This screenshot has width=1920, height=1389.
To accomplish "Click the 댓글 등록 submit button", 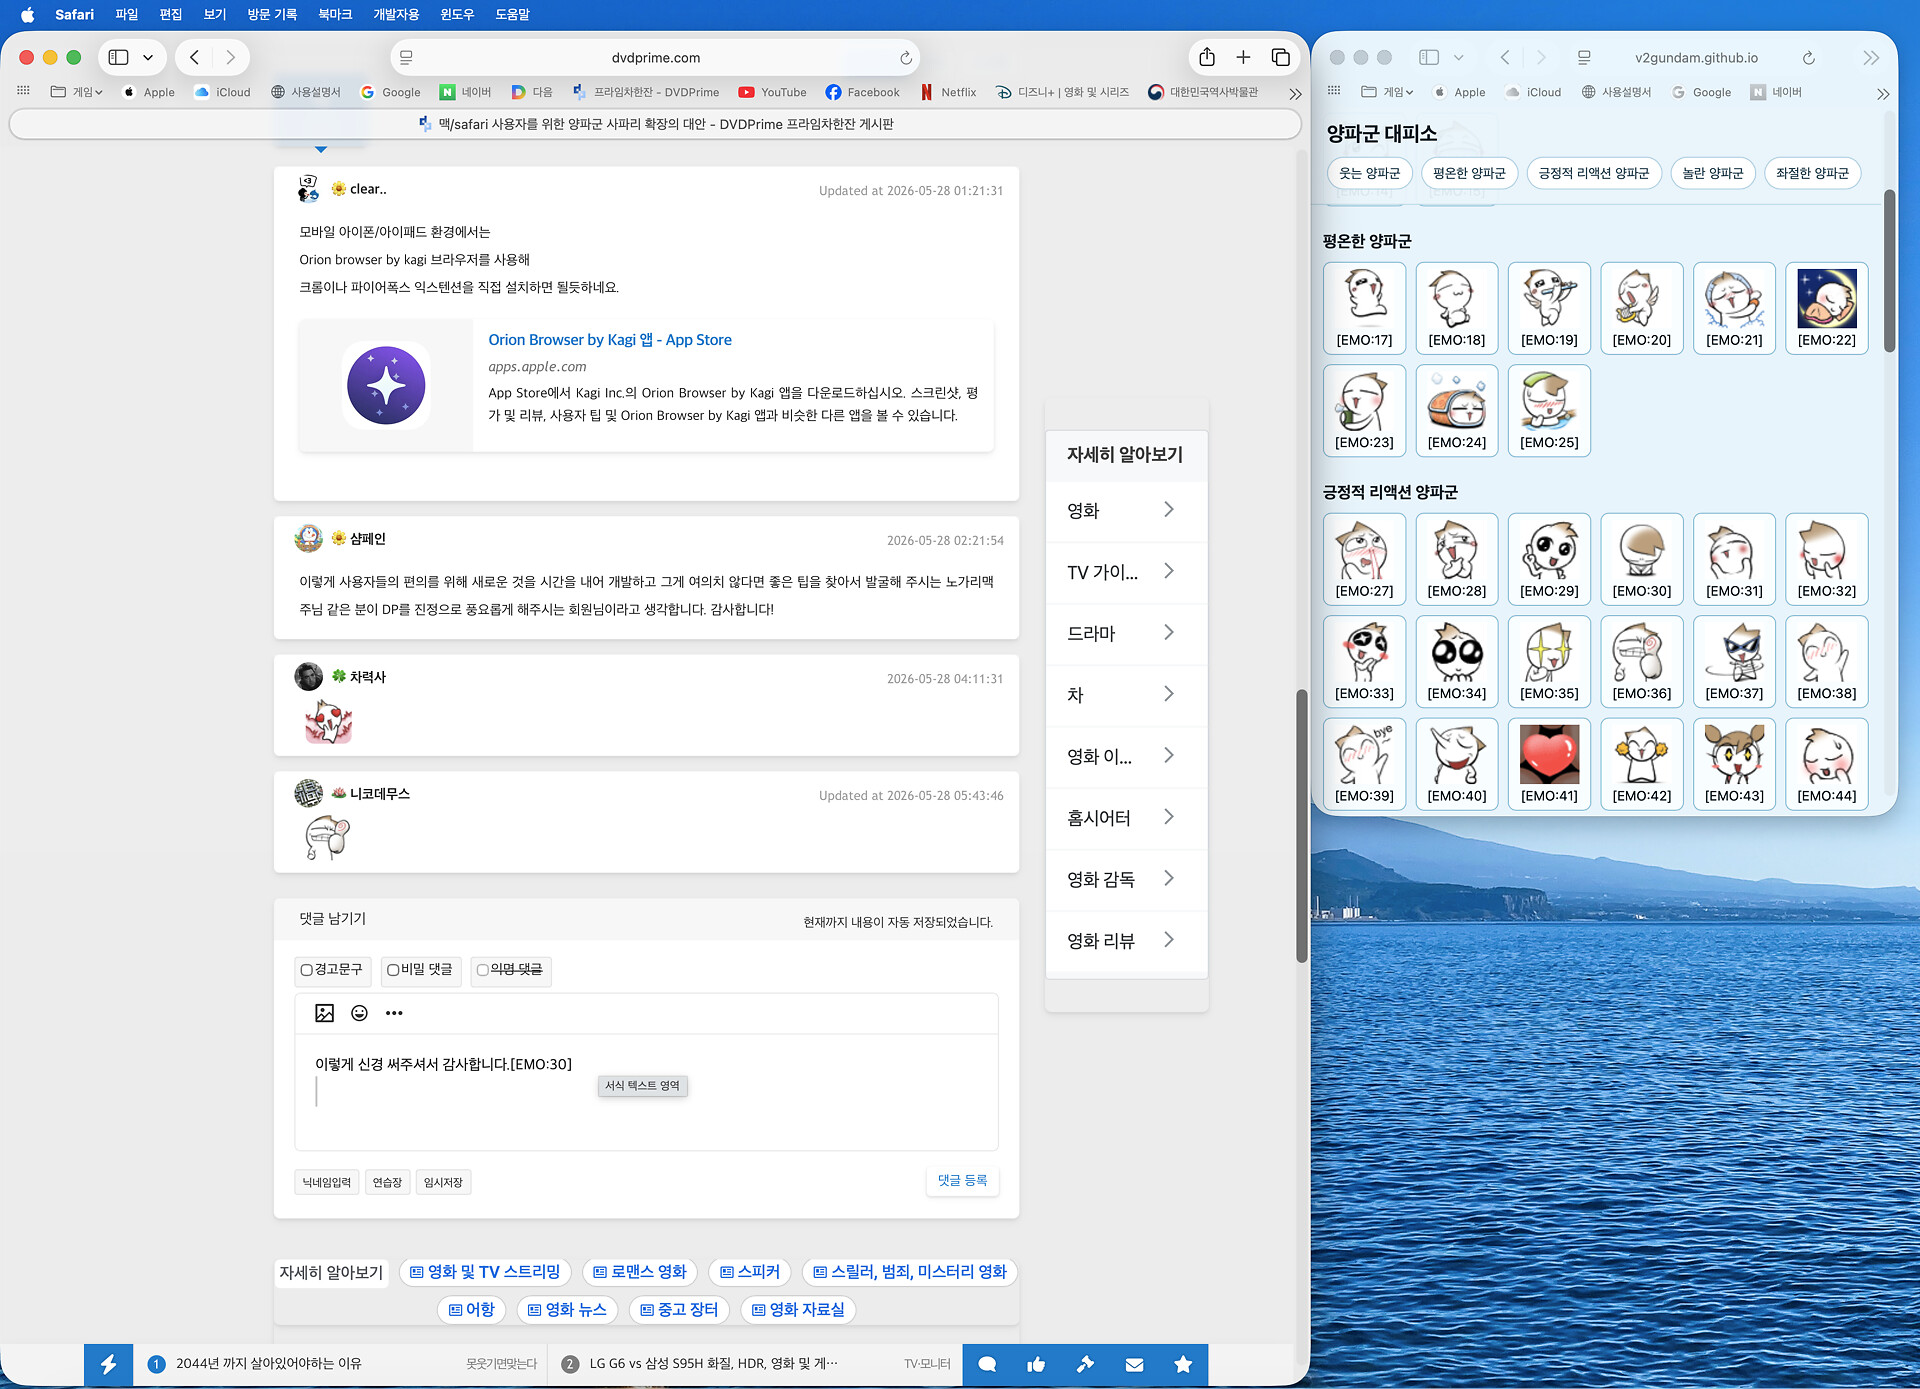I will (962, 1181).
